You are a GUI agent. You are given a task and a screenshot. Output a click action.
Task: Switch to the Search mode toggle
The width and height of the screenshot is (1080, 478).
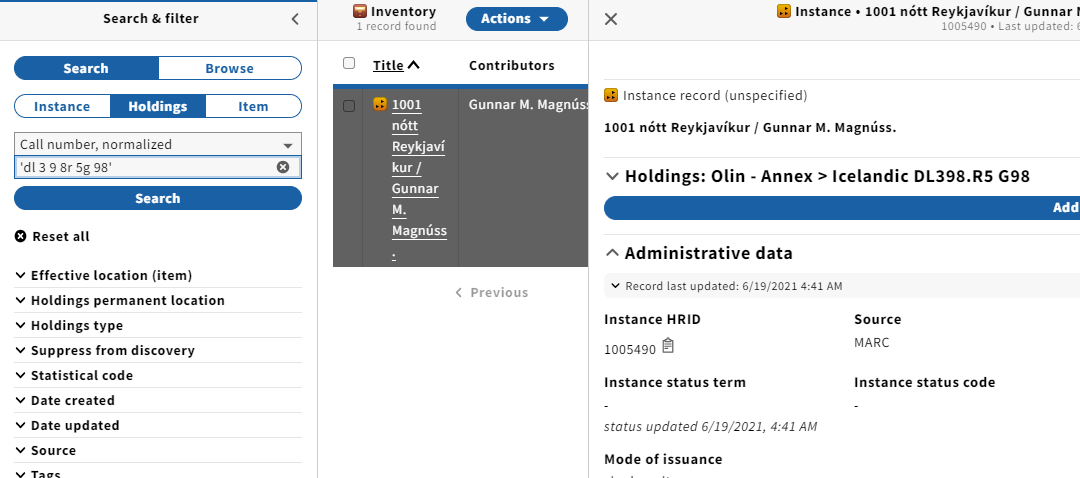(x=86, y=68)
